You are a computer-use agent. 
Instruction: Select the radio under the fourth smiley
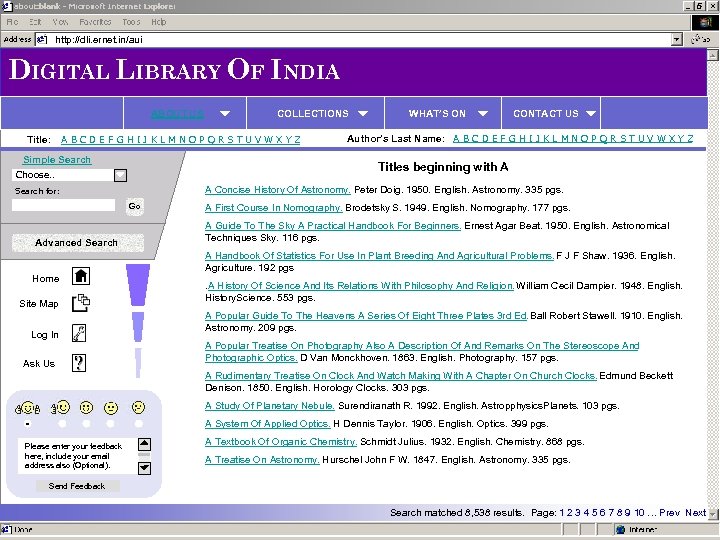pos(110,424)
